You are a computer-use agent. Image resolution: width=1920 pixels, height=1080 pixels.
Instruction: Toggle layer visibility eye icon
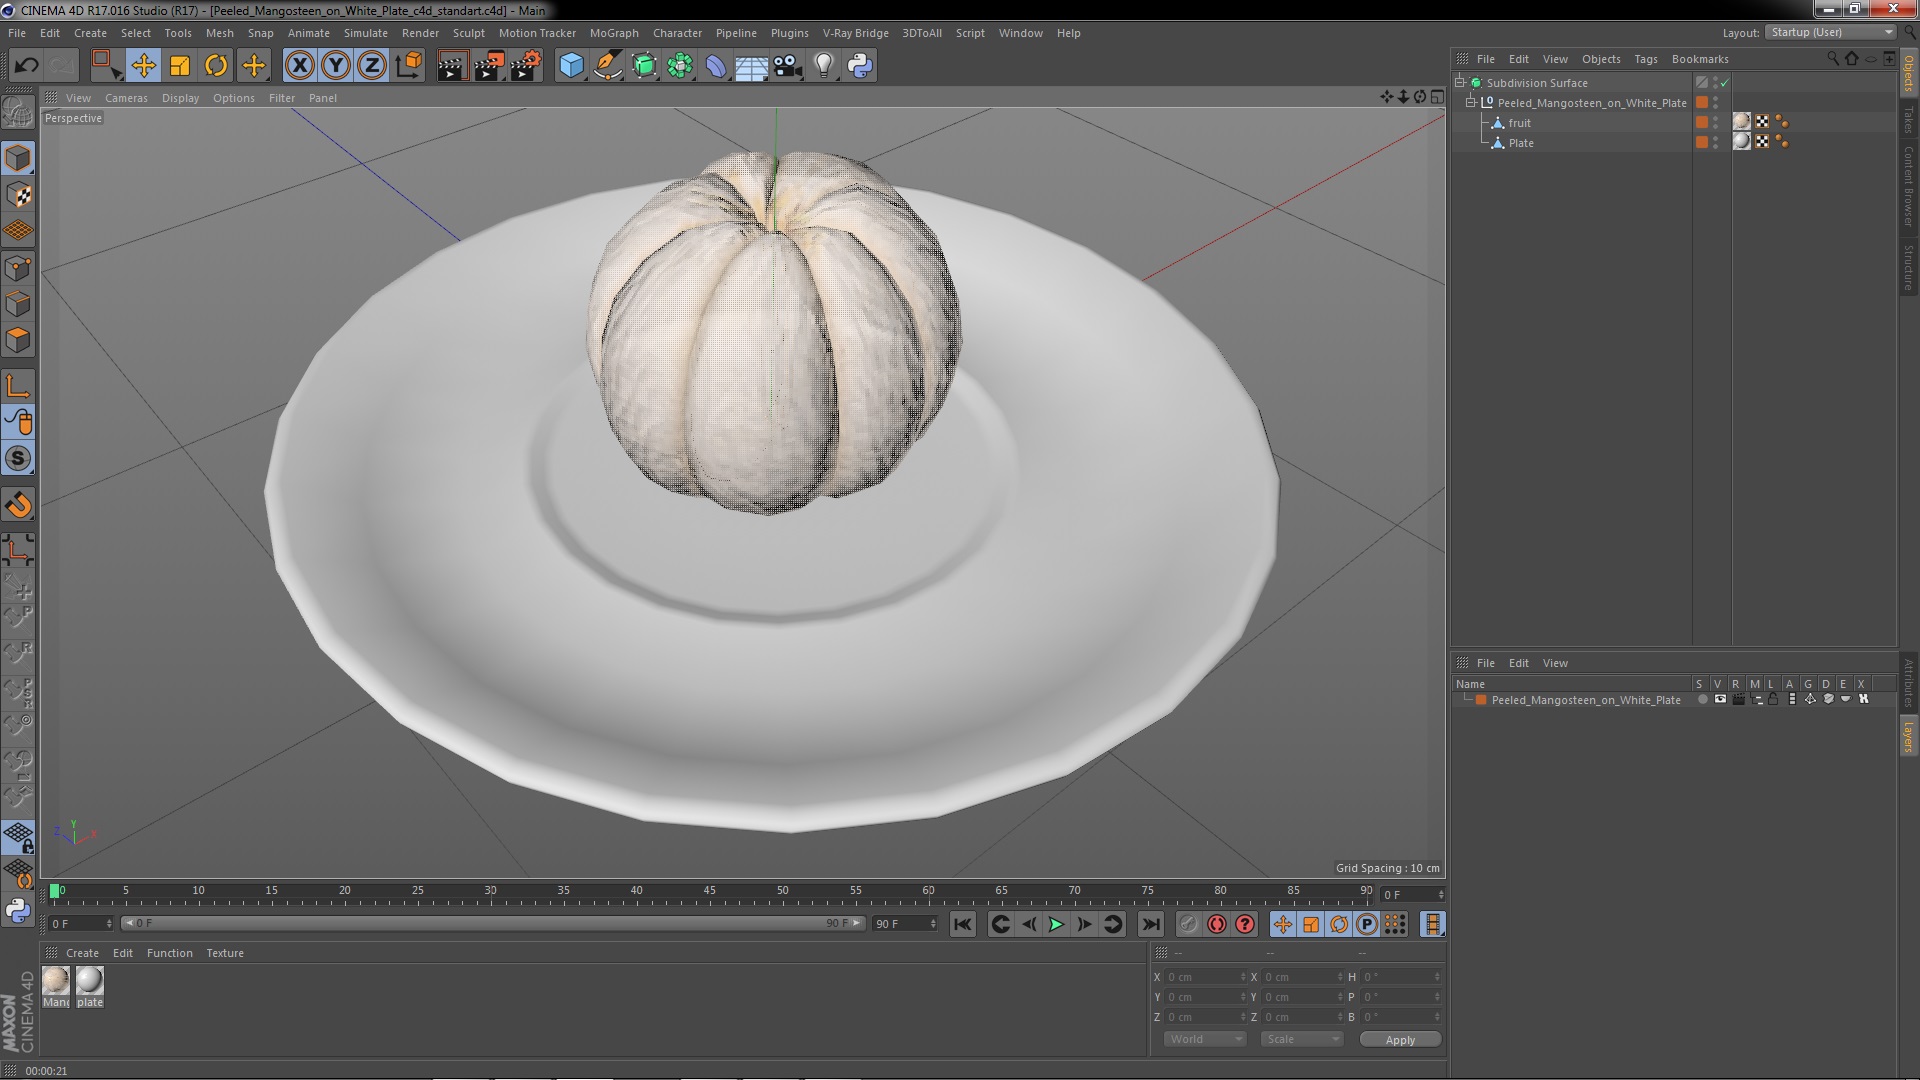1720,699
